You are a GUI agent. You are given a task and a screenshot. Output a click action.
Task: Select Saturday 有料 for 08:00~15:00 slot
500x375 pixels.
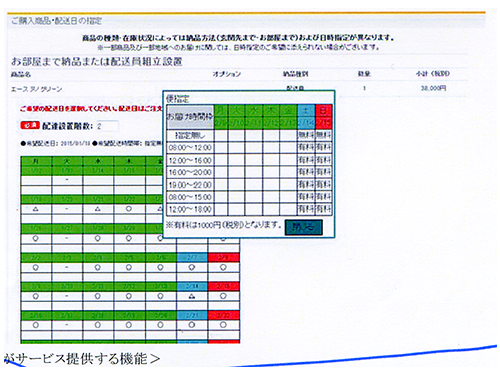306,197
